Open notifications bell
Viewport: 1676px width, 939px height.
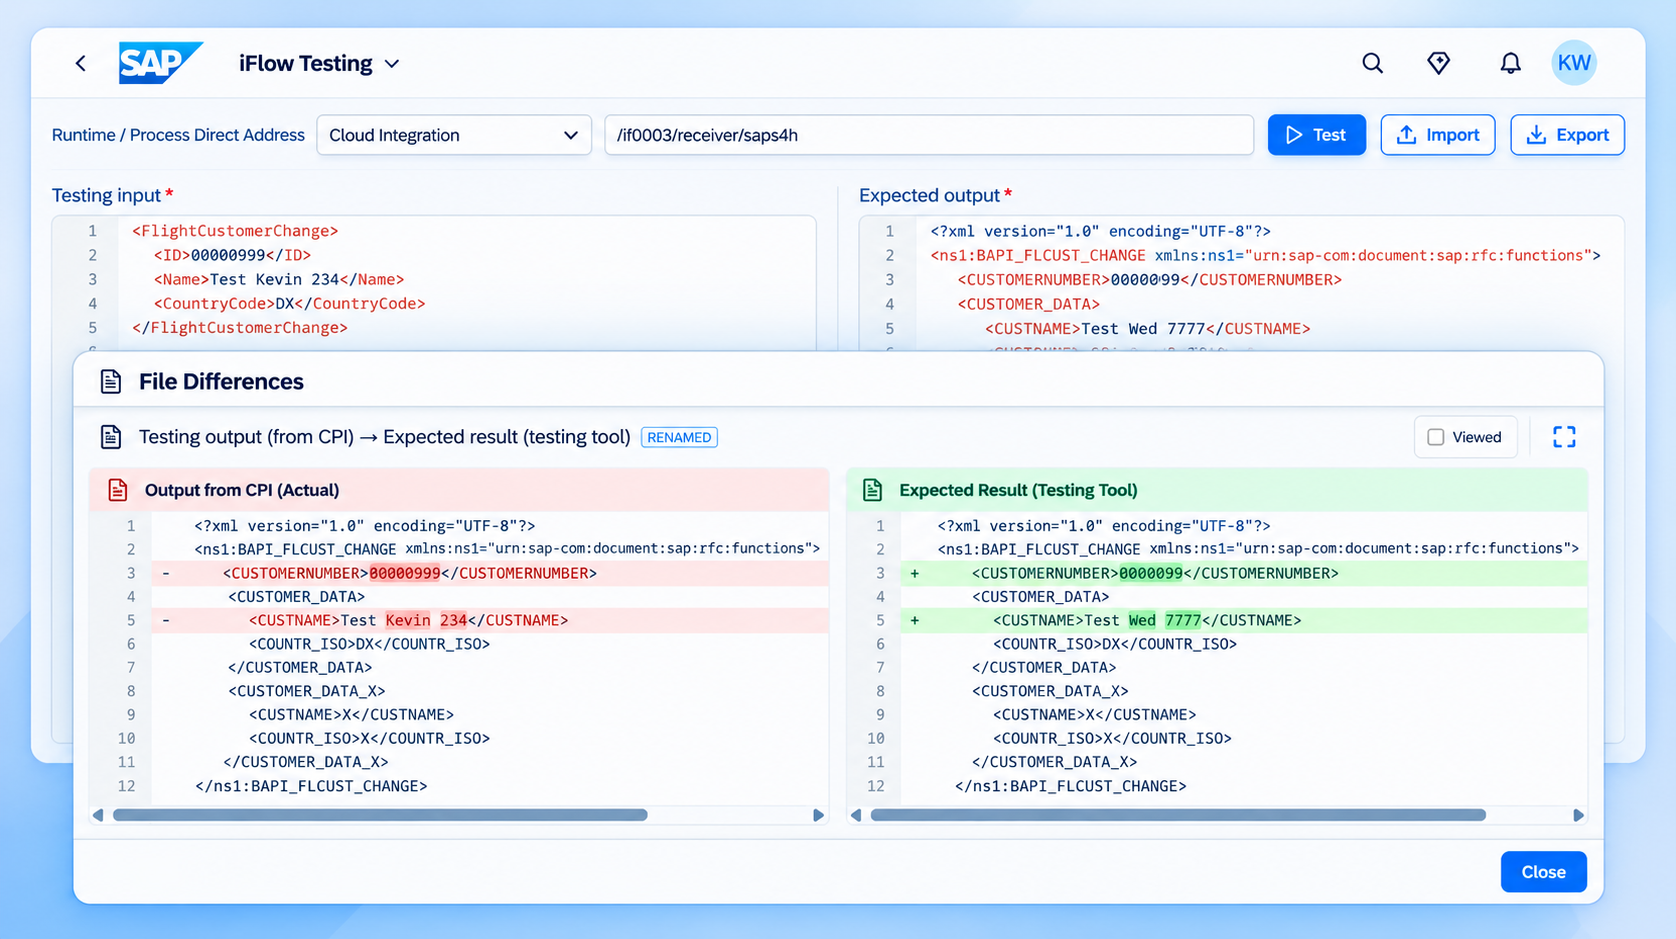[1510, 63]
